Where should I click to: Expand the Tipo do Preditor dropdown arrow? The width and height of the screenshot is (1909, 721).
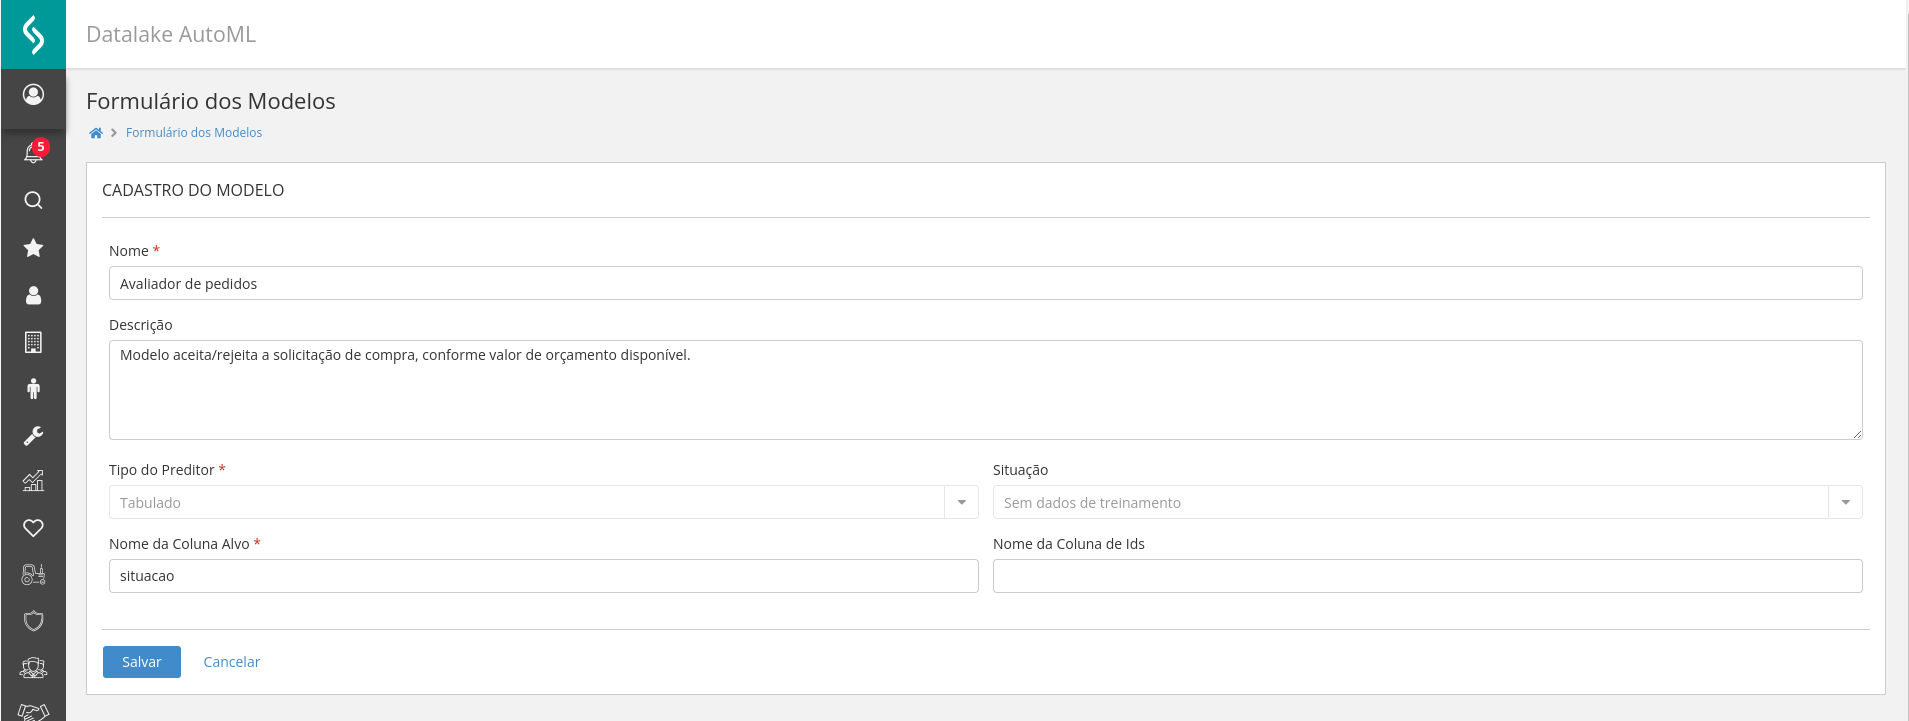(x=961, y=502)
